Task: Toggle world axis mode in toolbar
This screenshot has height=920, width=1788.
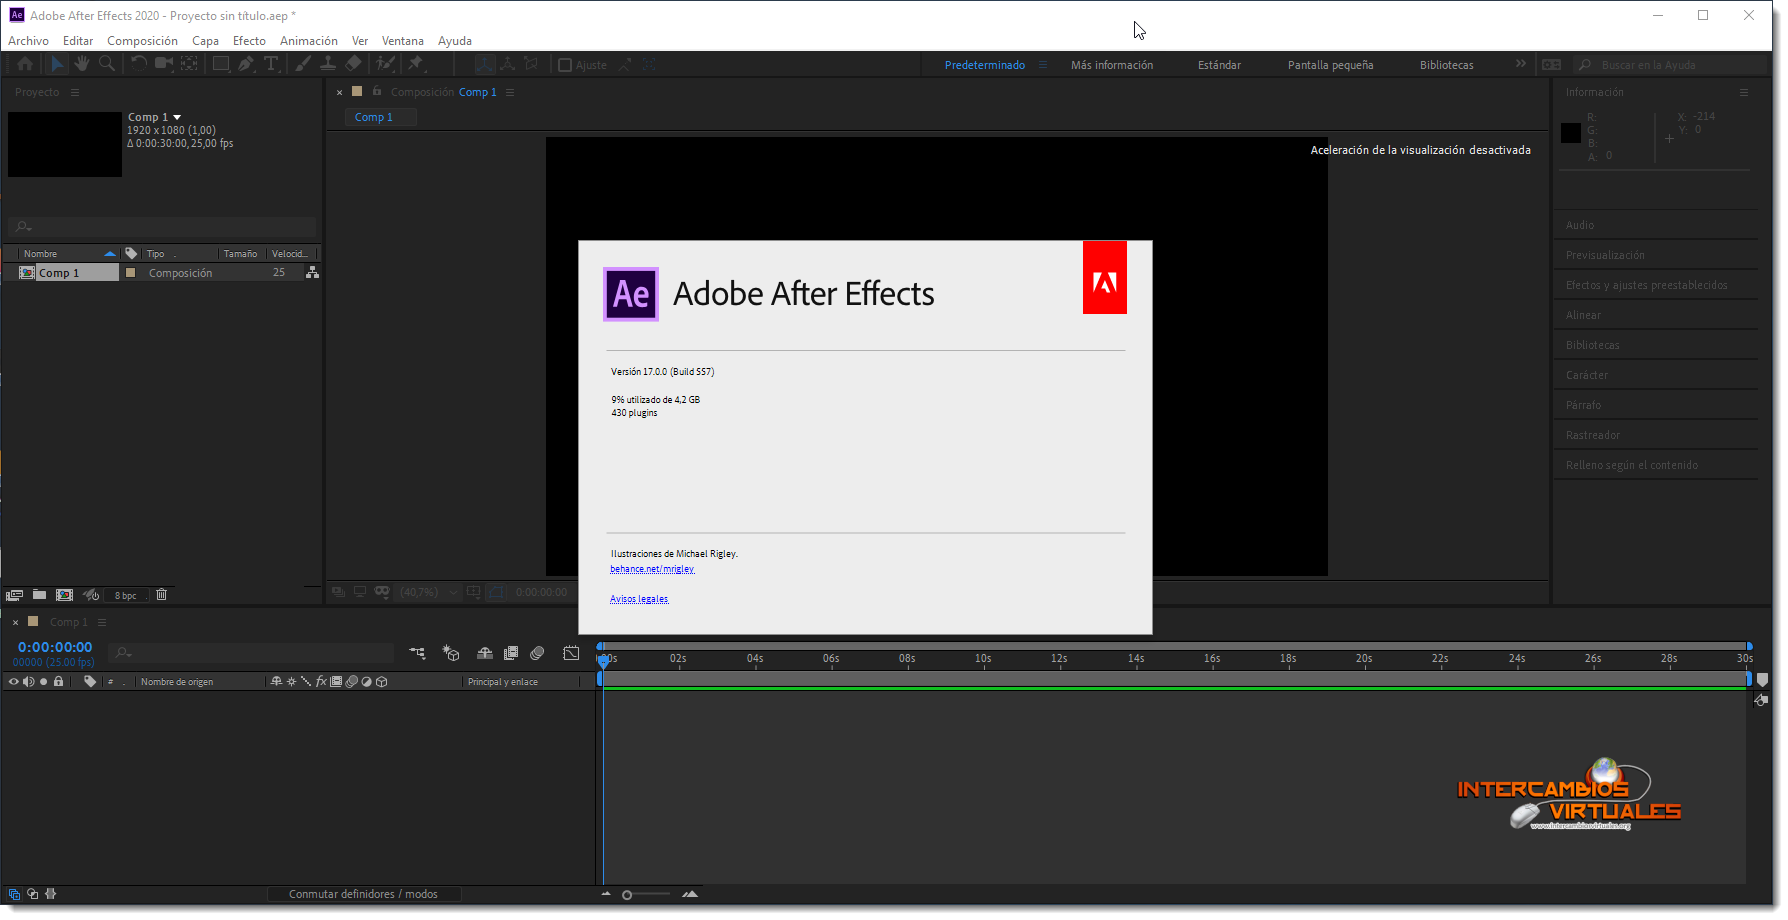Action: pyautogui.click(x=508, y=64)
